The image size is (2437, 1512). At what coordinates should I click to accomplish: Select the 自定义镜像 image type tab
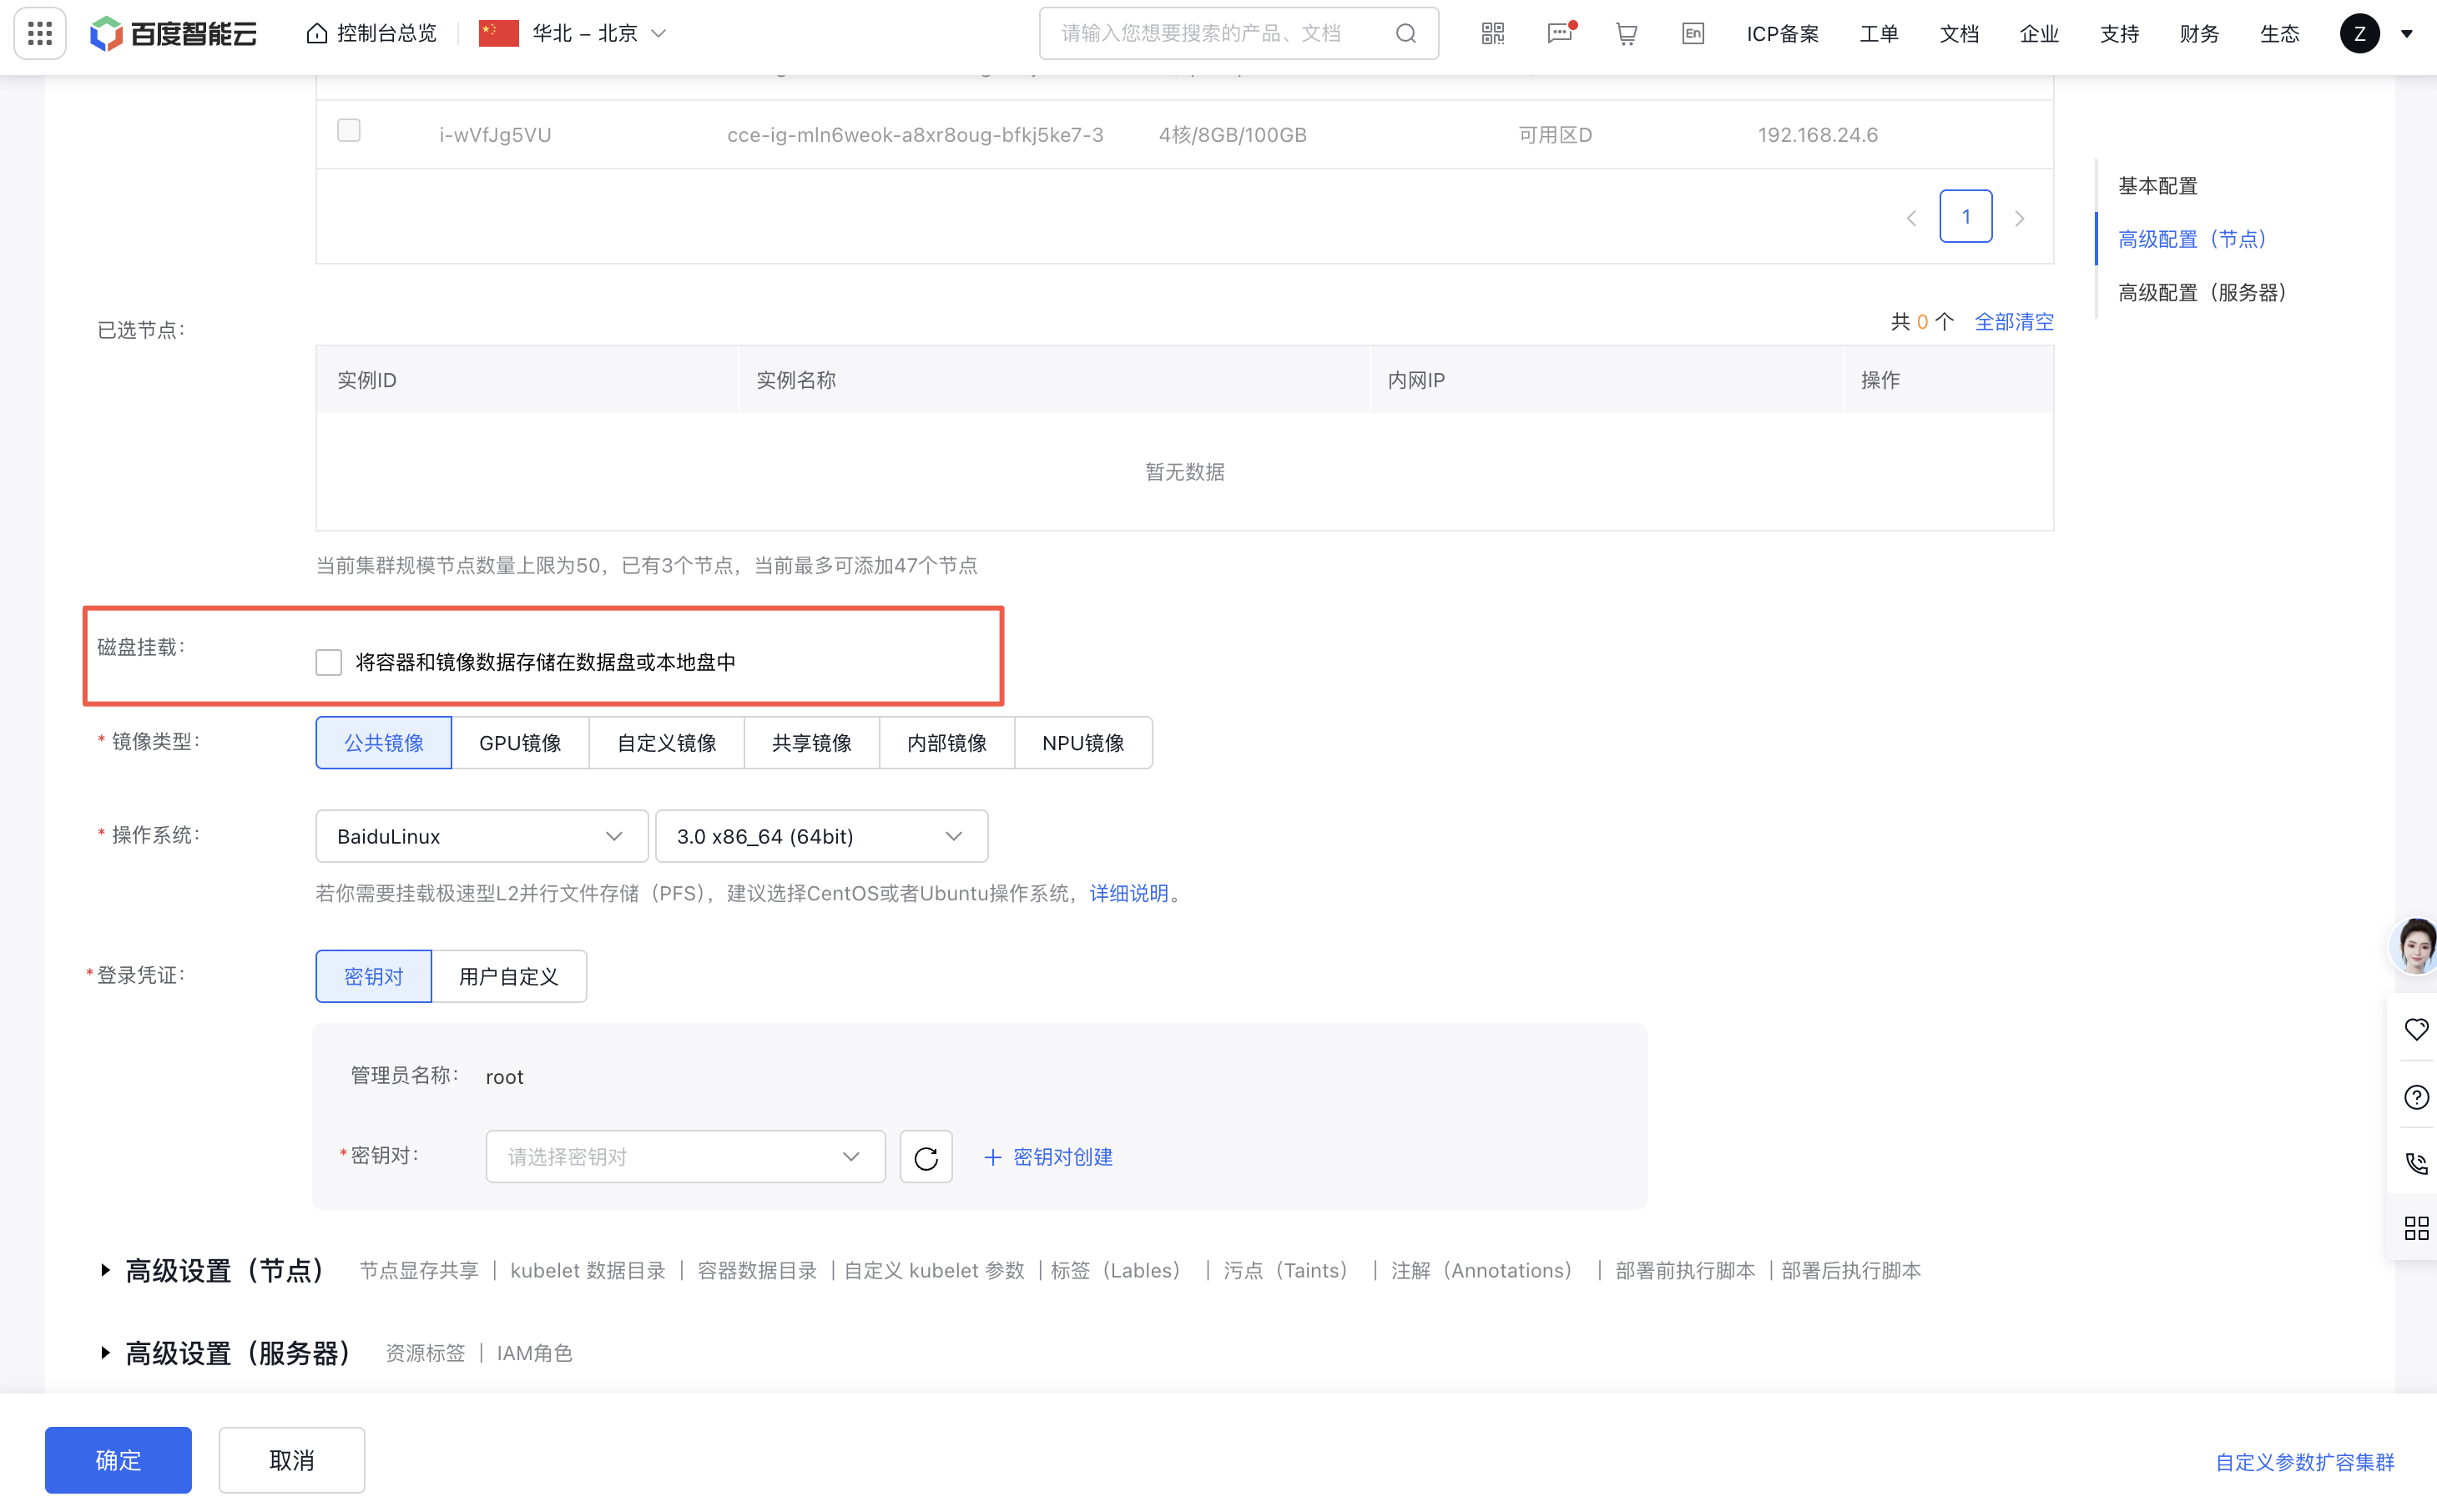point(667,743)
